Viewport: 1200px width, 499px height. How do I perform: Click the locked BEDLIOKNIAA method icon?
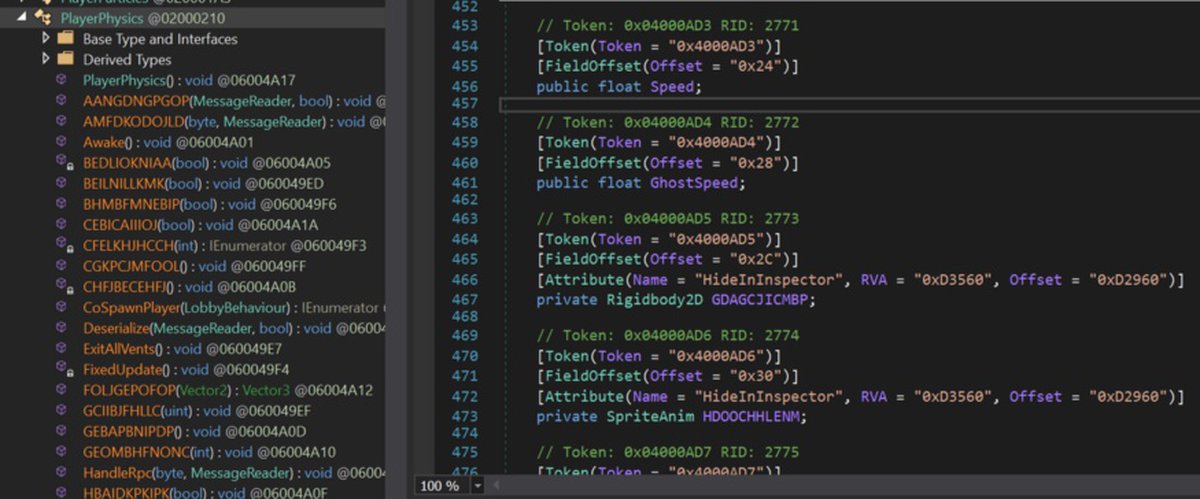[x=62, y=163]
